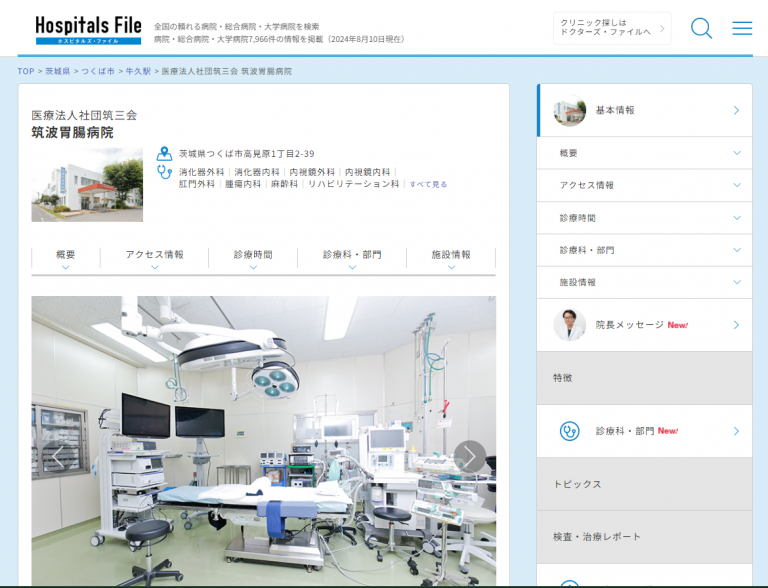The image size is (768, 588).
Task: Show the previous slideshow photo arrow
Action: 58,457
